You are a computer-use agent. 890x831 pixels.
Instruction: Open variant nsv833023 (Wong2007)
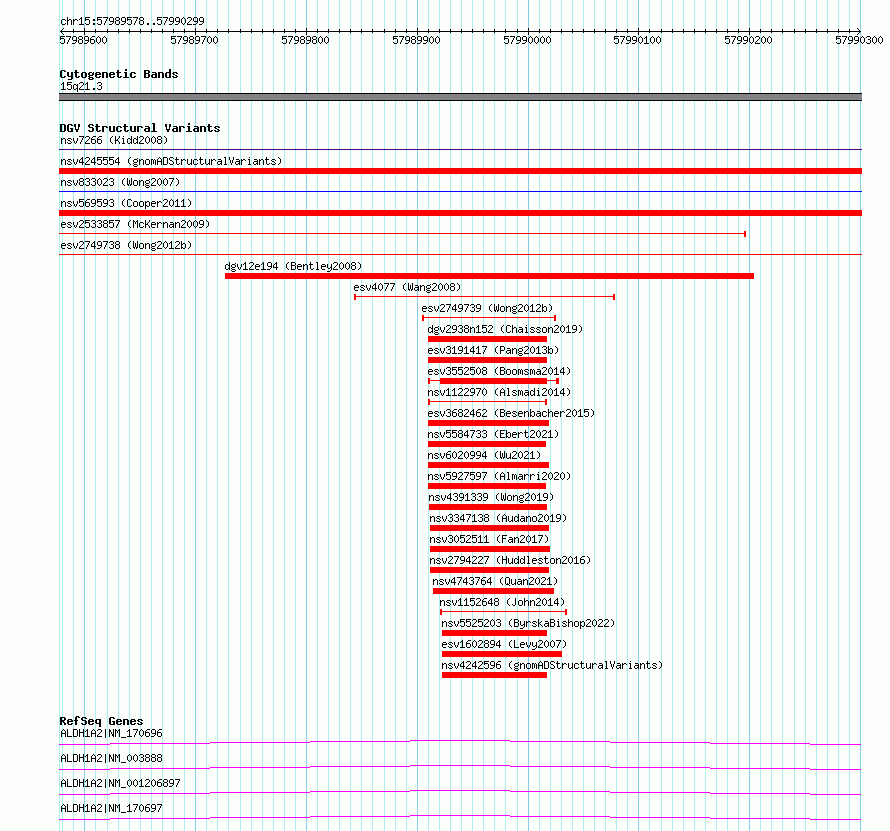[120, 182]
